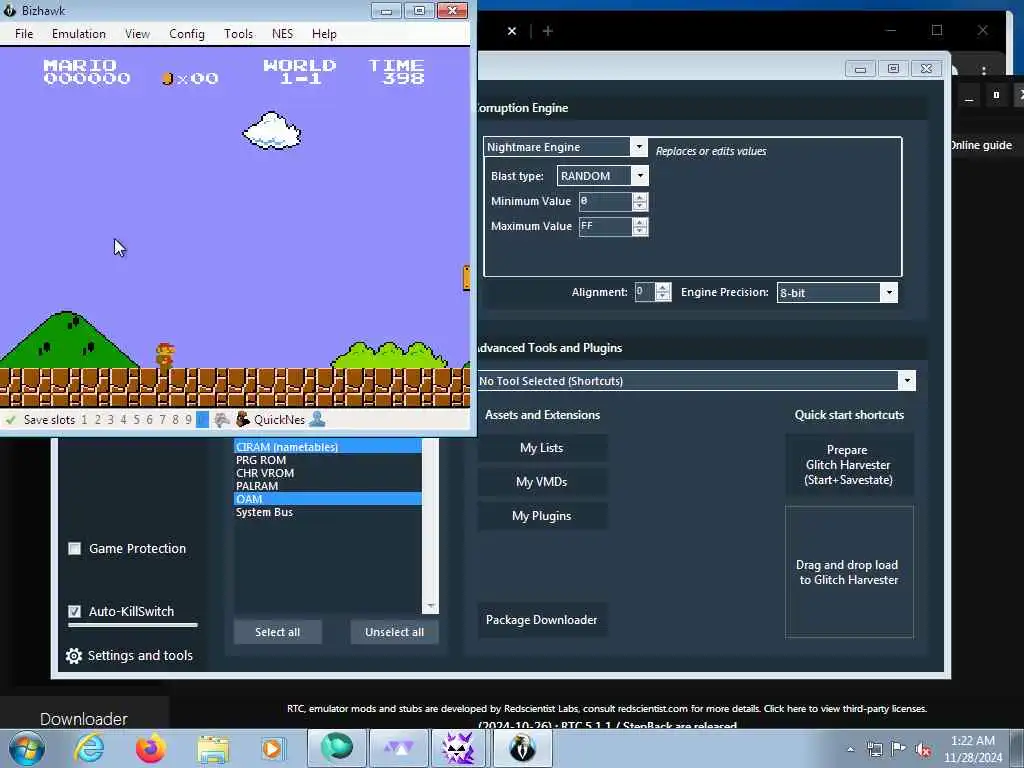Image resolution: width=1024 pixels, height=768 pixels.
Task: Open the File menu in Bizhawk
Action: pos(24,34)
